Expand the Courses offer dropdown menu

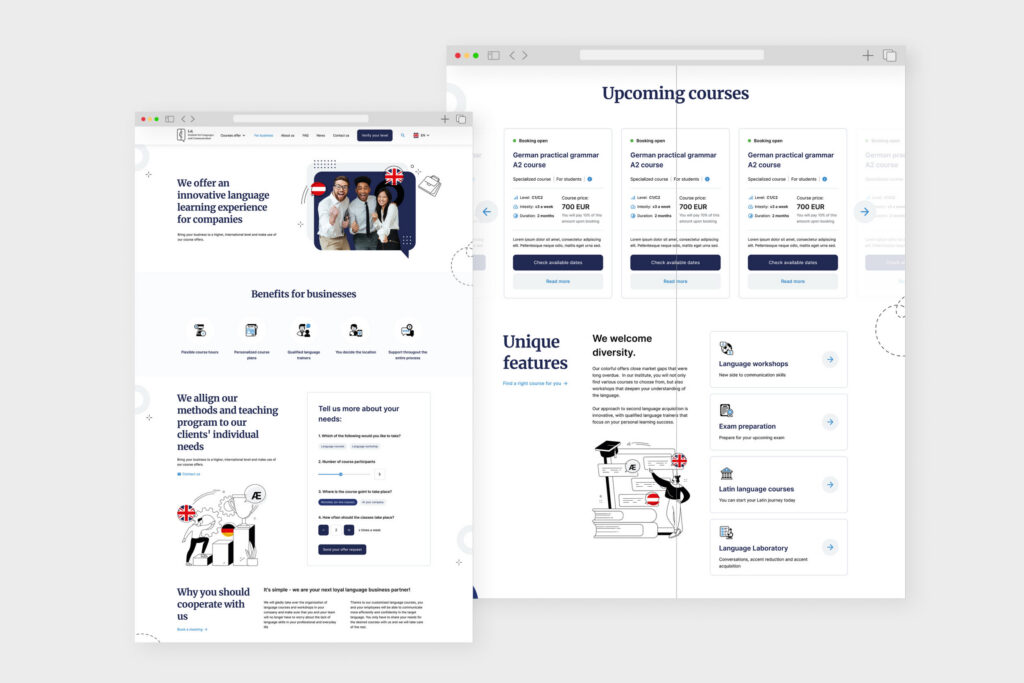232,135
